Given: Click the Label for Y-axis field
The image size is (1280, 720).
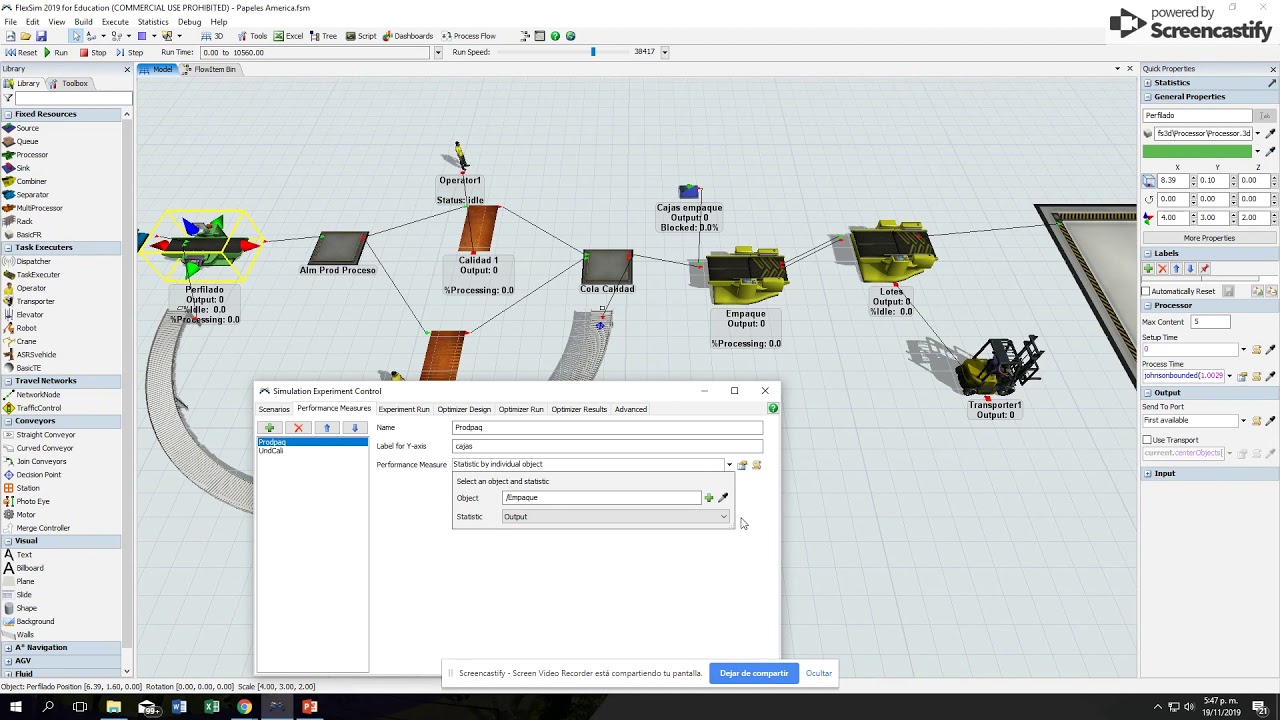Looking at the screenshot, I should coord(608,446).
